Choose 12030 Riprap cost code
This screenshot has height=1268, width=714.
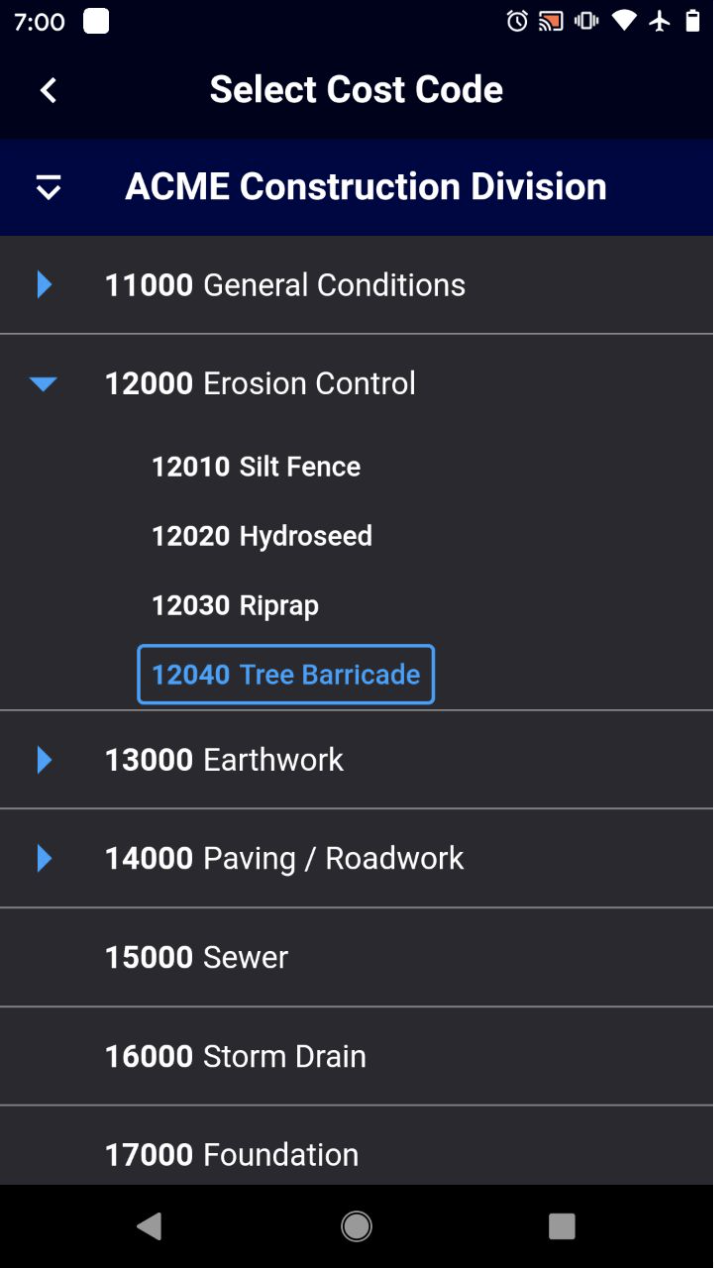pos(235,606)
